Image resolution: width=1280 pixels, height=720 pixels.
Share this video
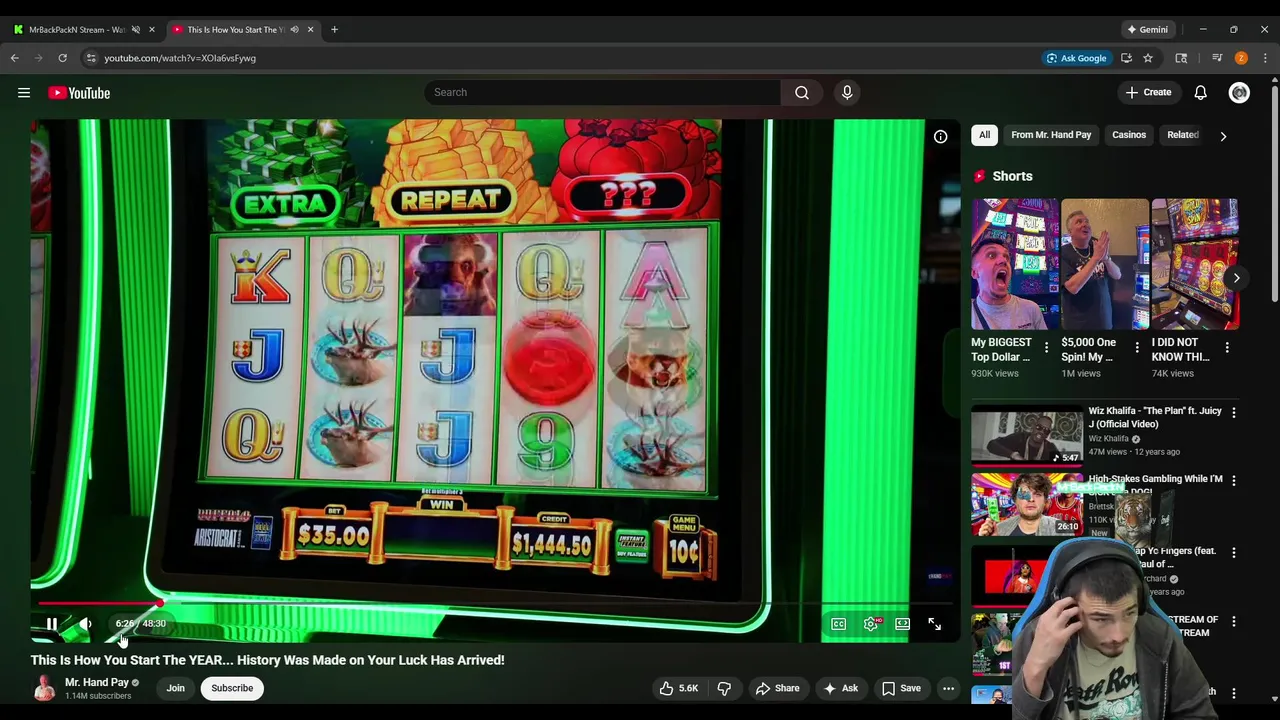778,688
